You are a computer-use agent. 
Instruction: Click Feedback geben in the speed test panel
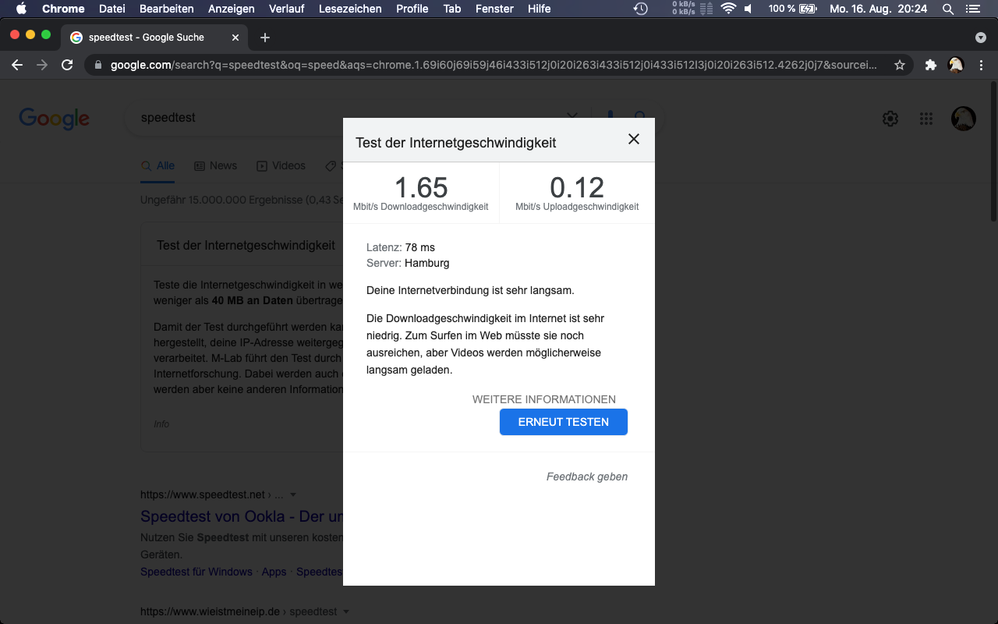click(587, 476)
